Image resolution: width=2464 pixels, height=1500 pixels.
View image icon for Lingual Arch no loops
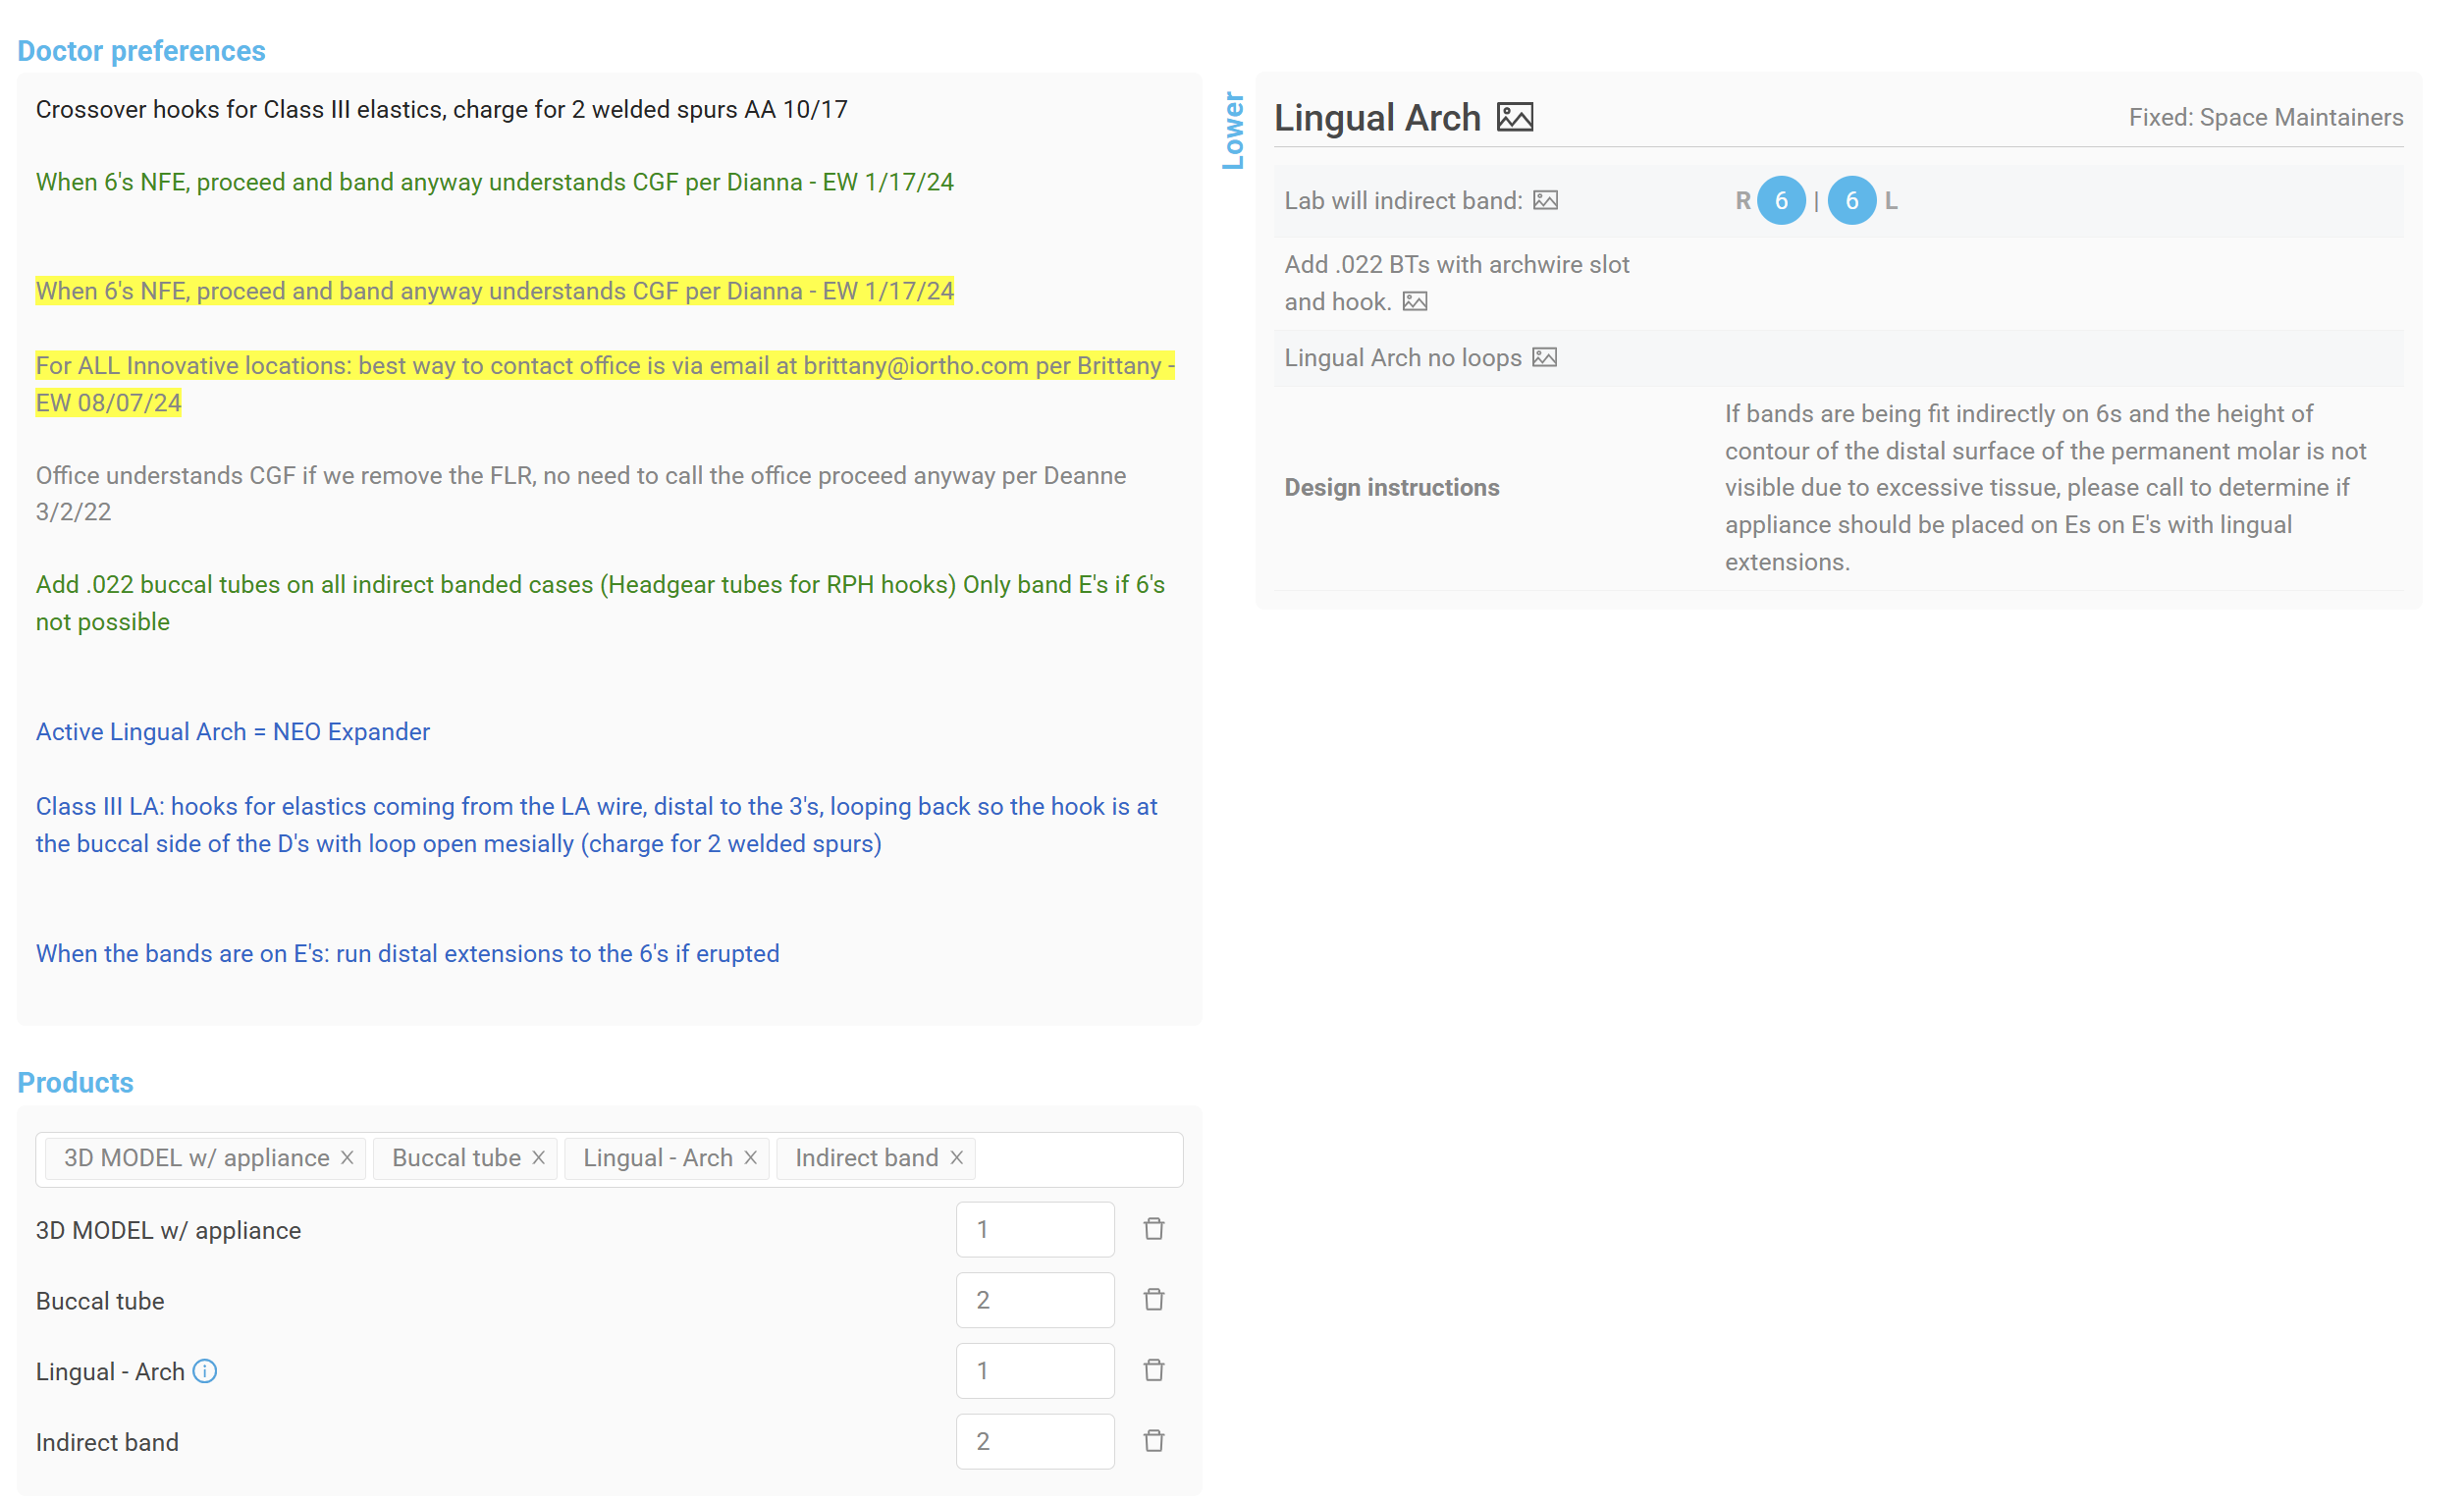pyautogui.click(x=1544, y=358)
